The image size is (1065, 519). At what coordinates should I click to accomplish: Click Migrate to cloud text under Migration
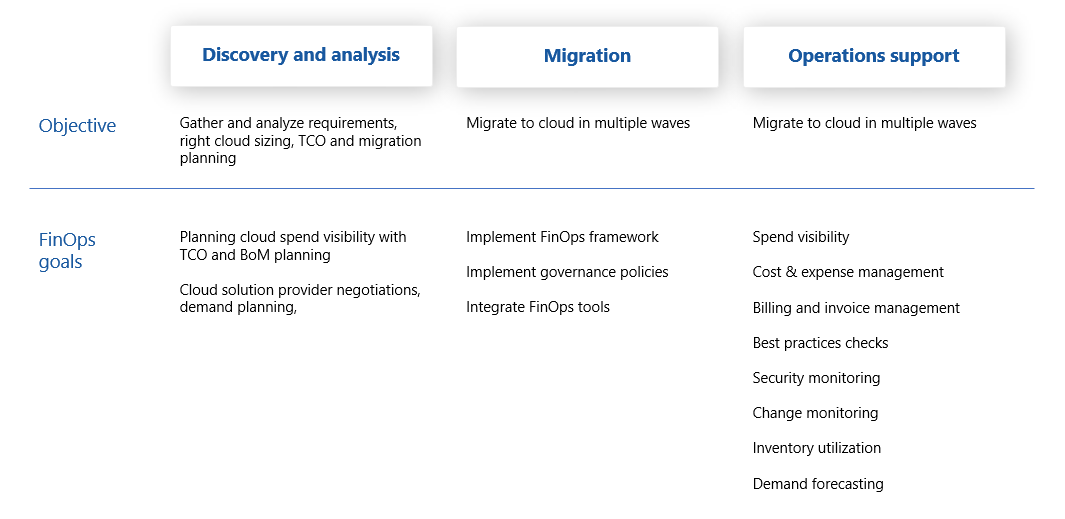[x=578, y=123]
